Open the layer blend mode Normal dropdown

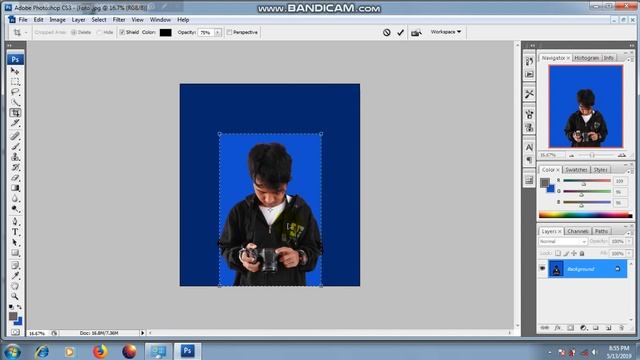coord(562,242)
